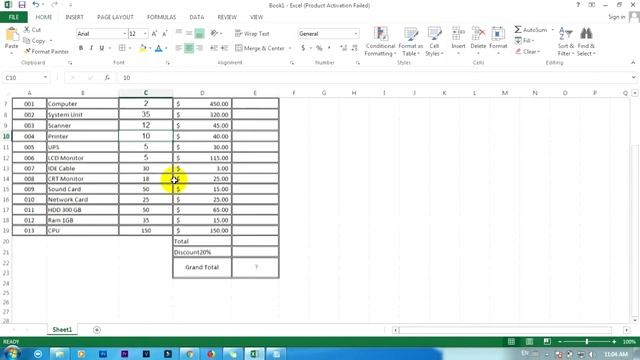
Task: Undo last action in Quick Access Toolbar
Action: pos(36,5)
